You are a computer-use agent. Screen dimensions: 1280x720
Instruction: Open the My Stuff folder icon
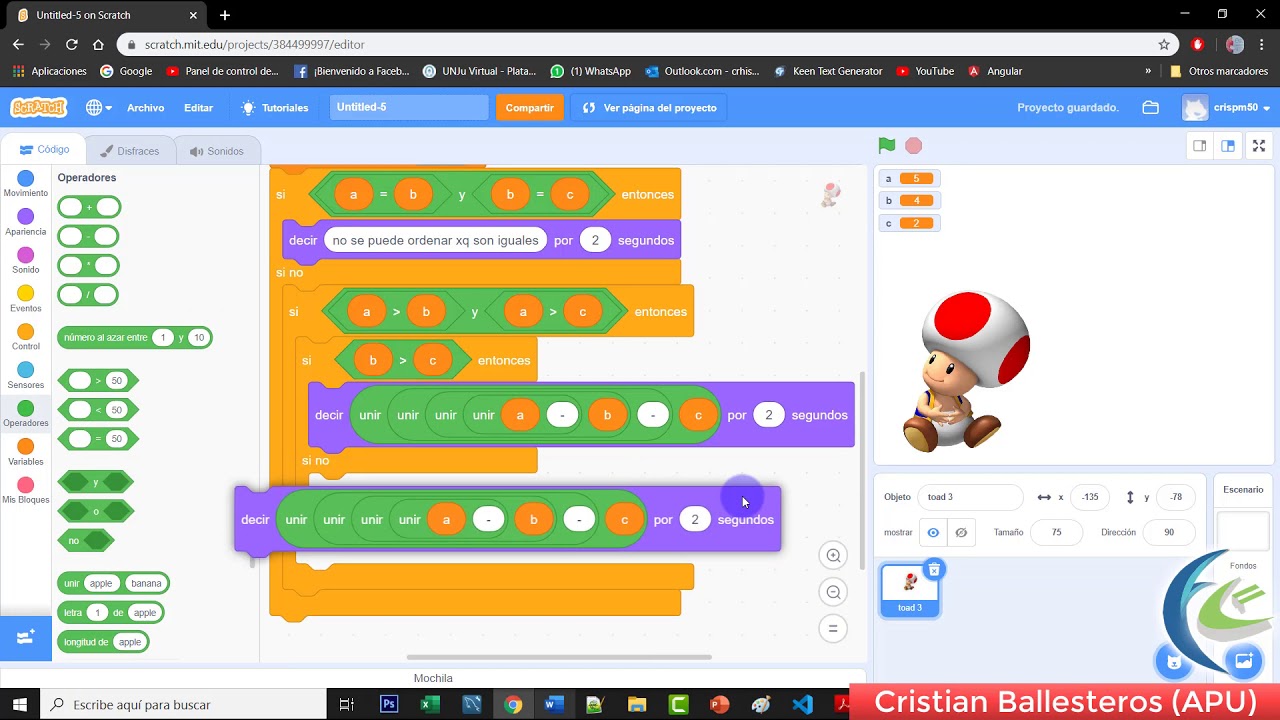pyautogui.click(x=1150, y=107)
